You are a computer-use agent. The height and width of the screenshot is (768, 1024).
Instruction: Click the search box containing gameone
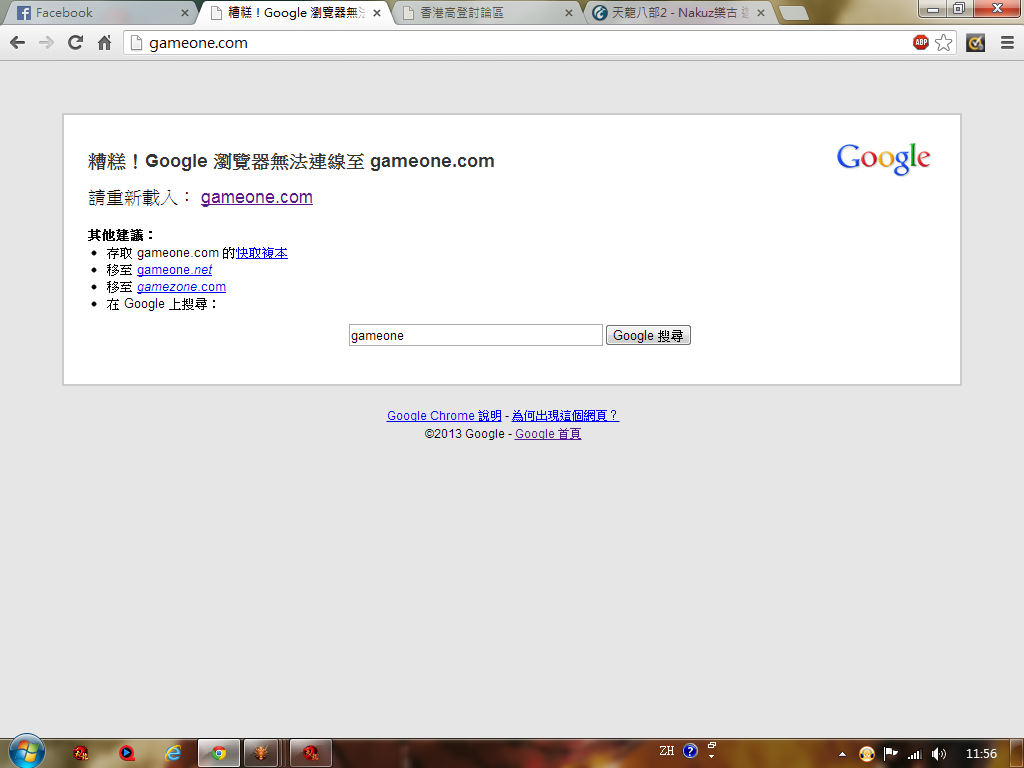point(475,335)
